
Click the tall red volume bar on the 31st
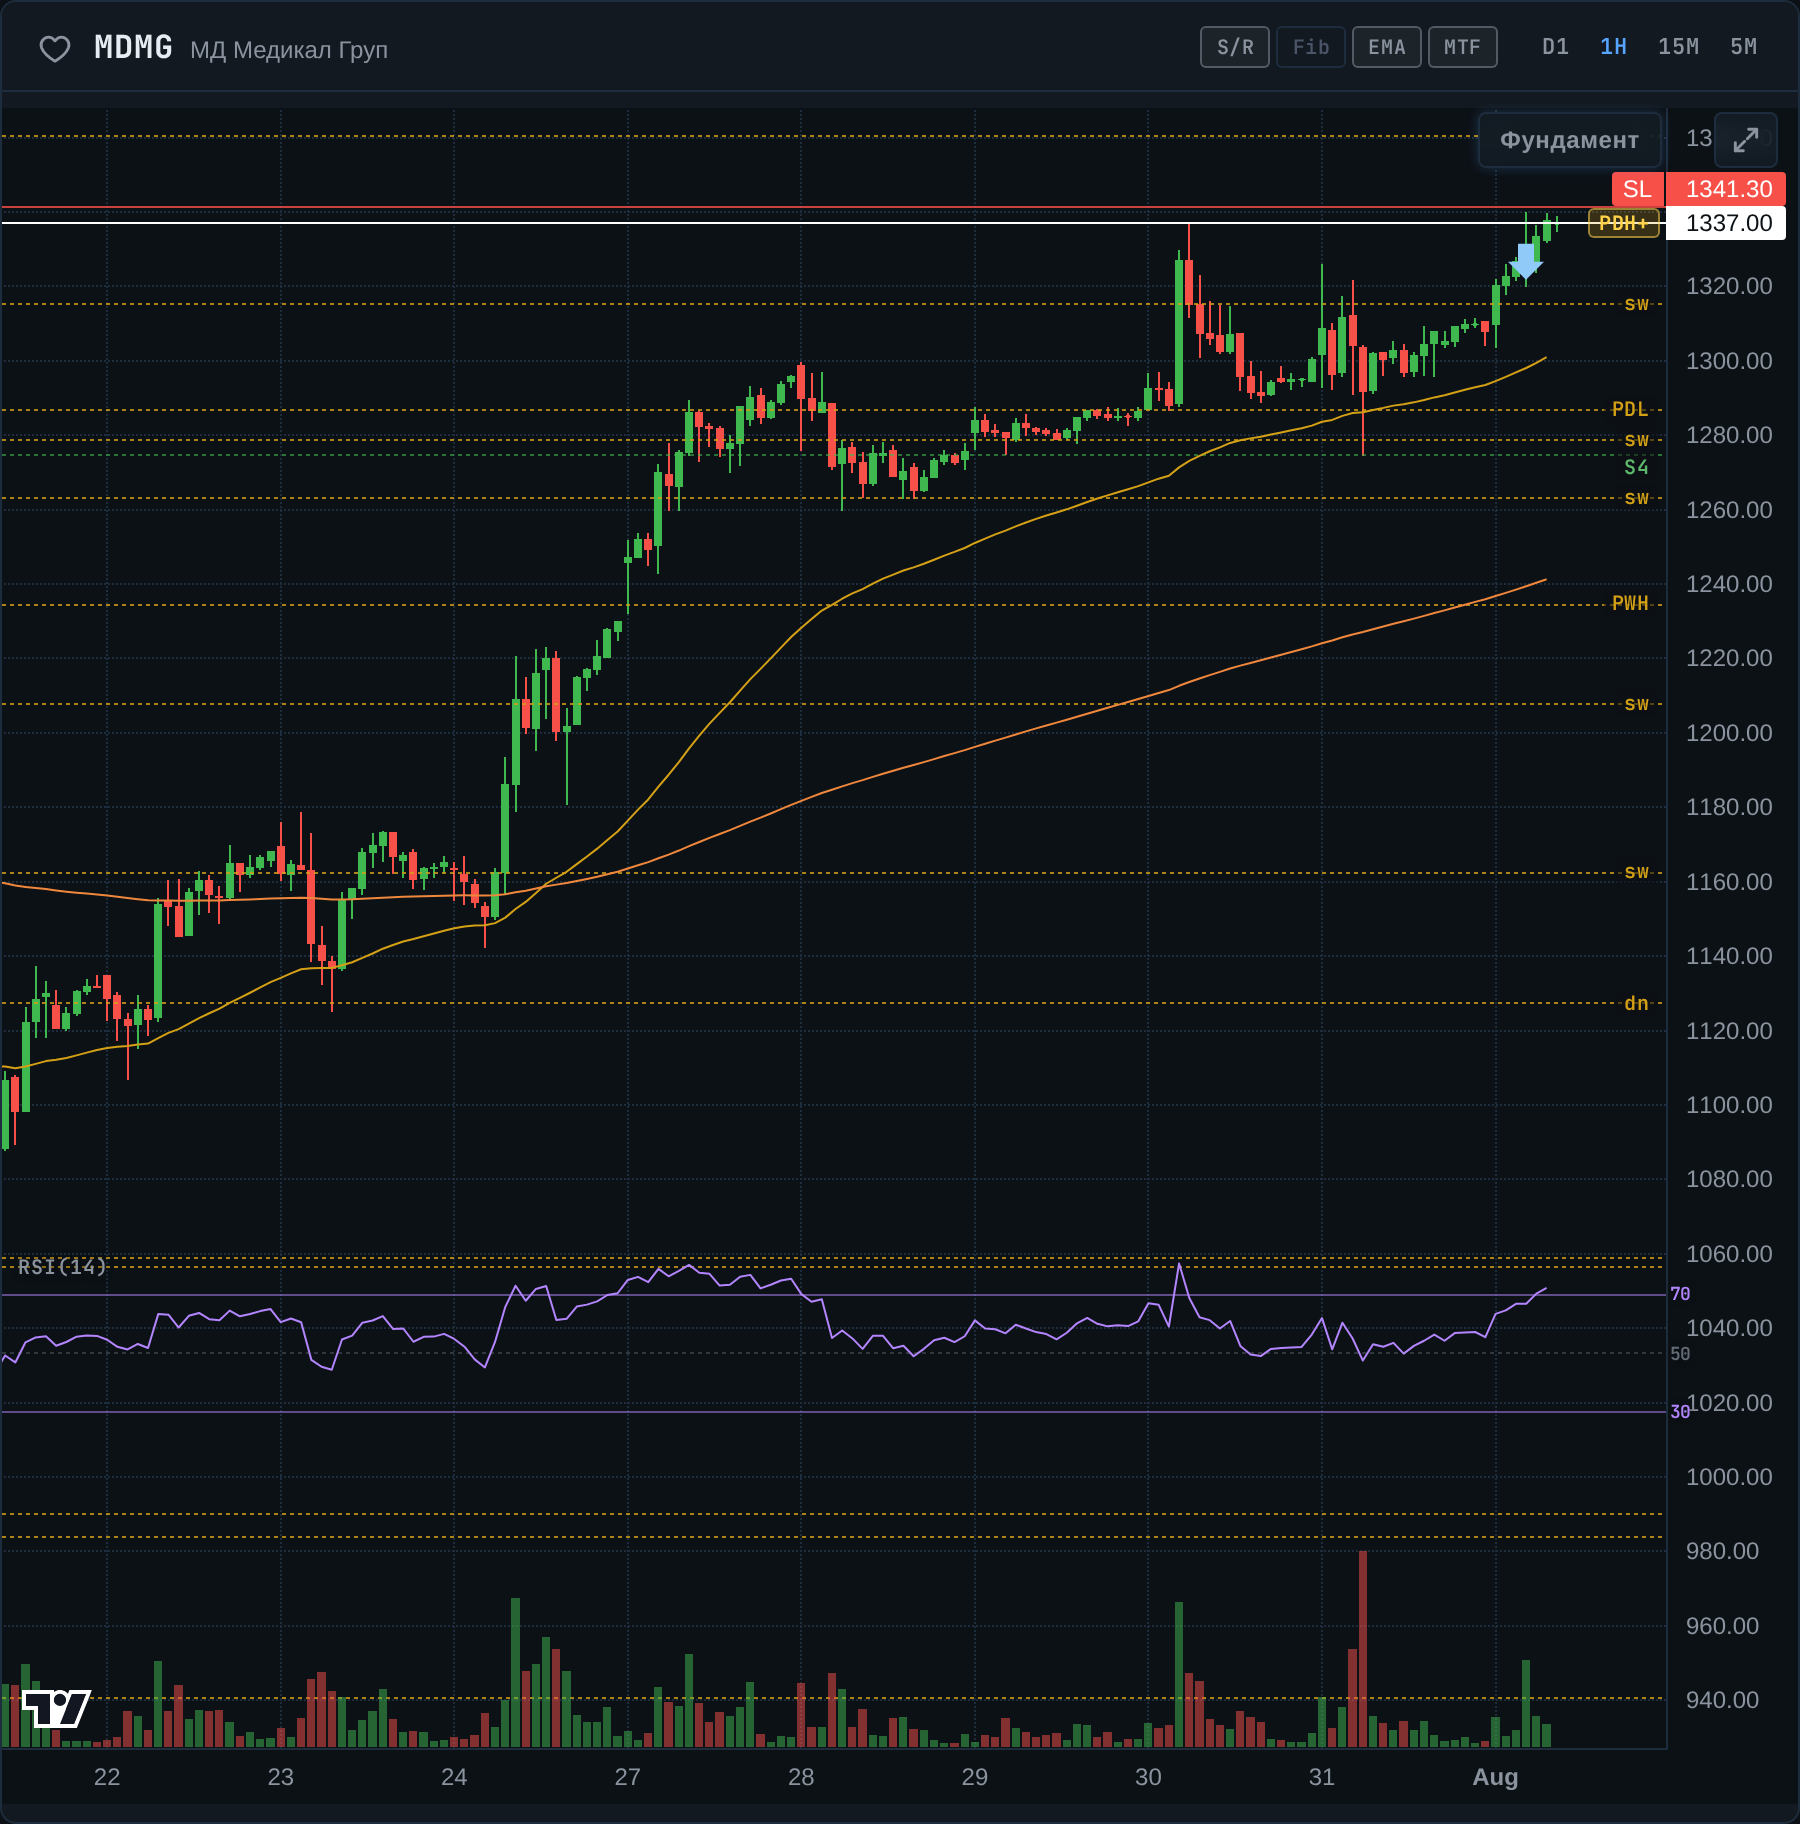pos(1362,1649)
